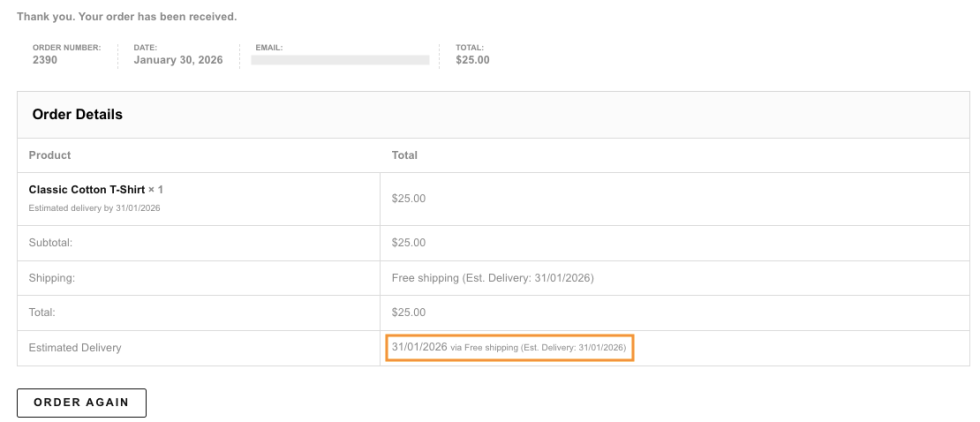
Task: Click the $25.00 amount in the Total row
Action: pos(409,312)
